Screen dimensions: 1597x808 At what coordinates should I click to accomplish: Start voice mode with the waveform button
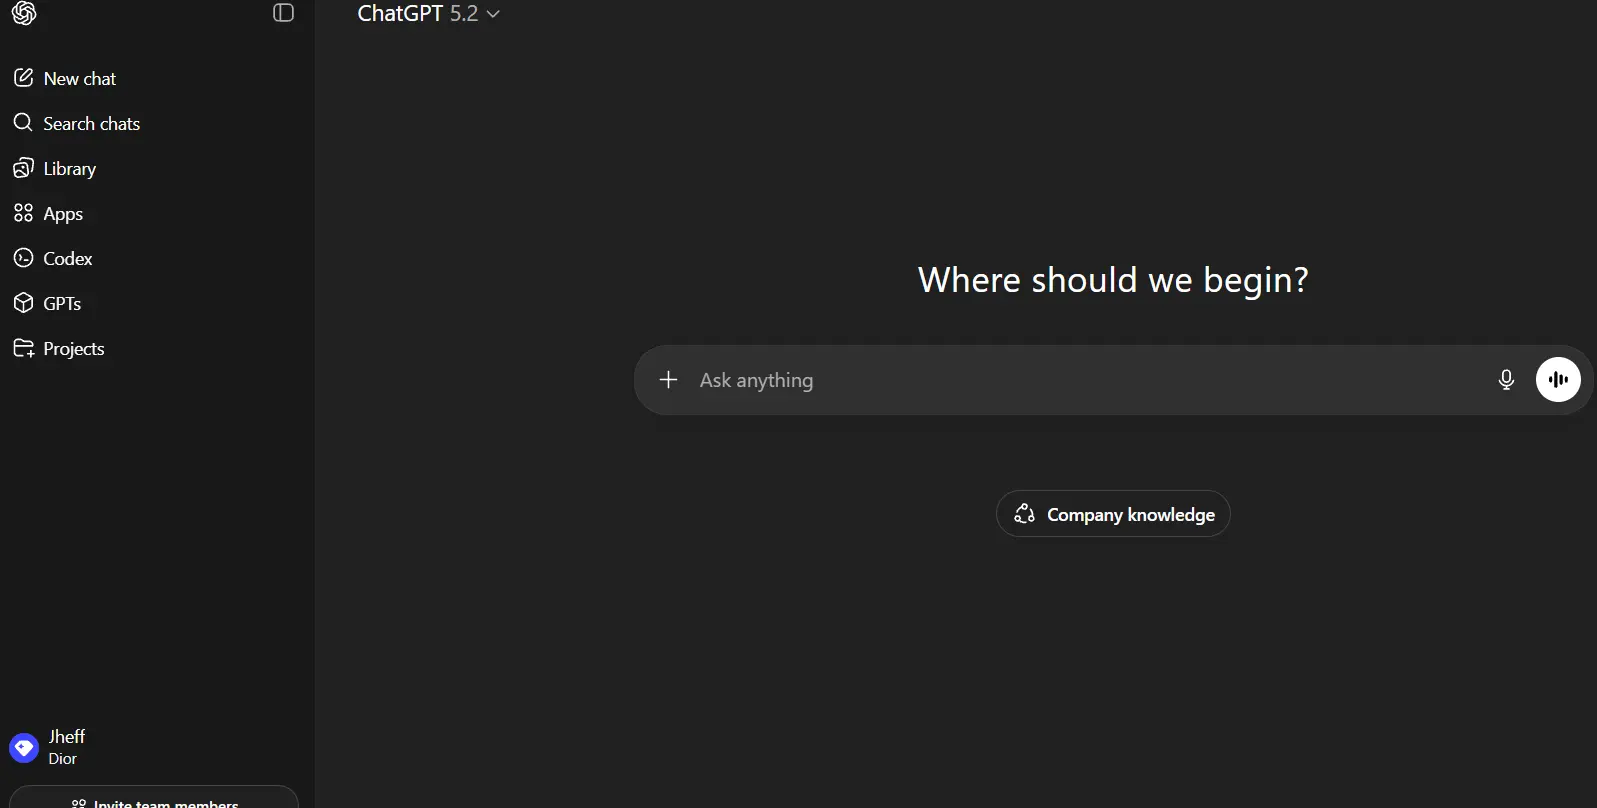coord(1558,380)
